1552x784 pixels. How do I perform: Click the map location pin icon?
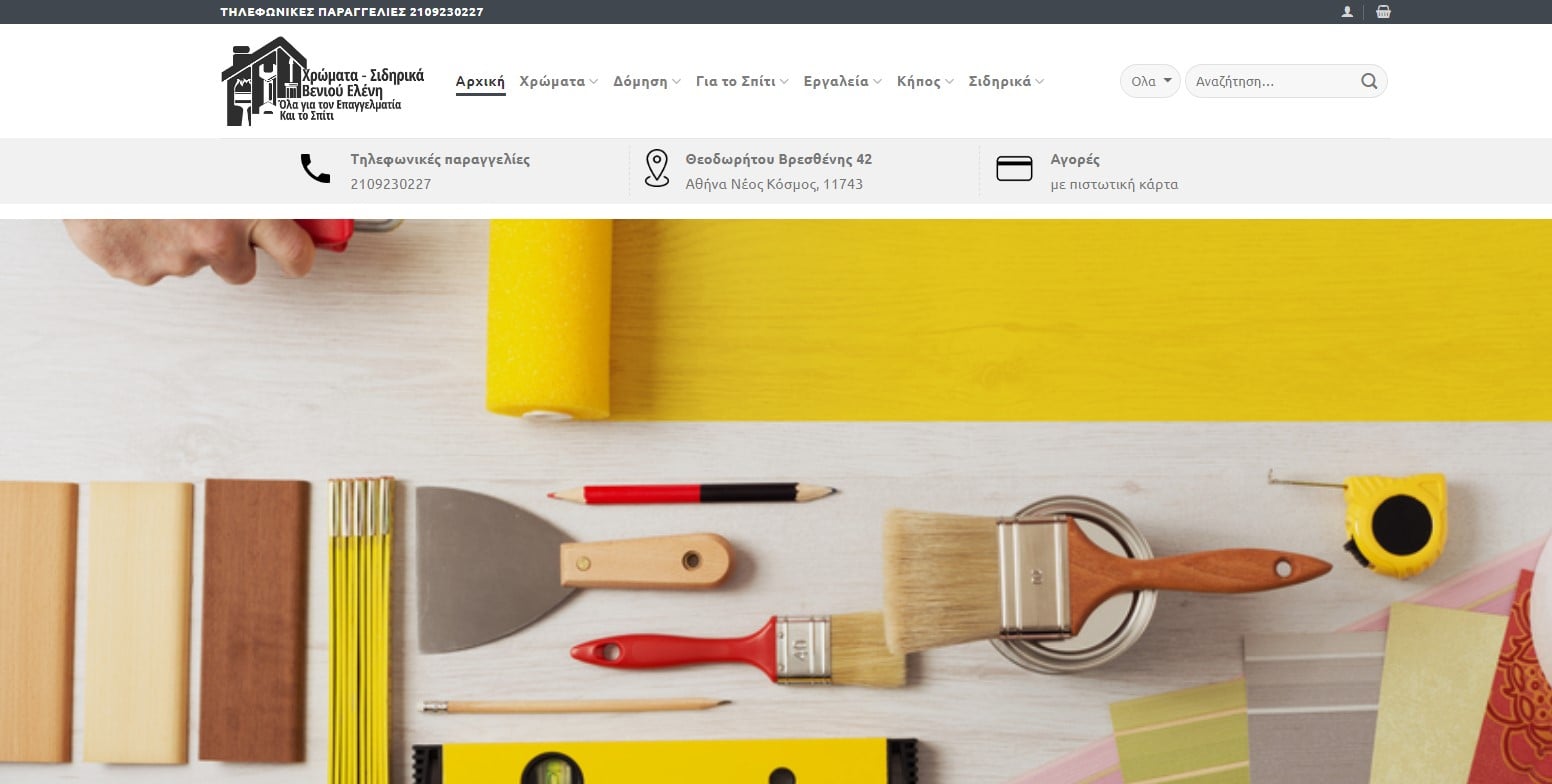tap(656, 168)
